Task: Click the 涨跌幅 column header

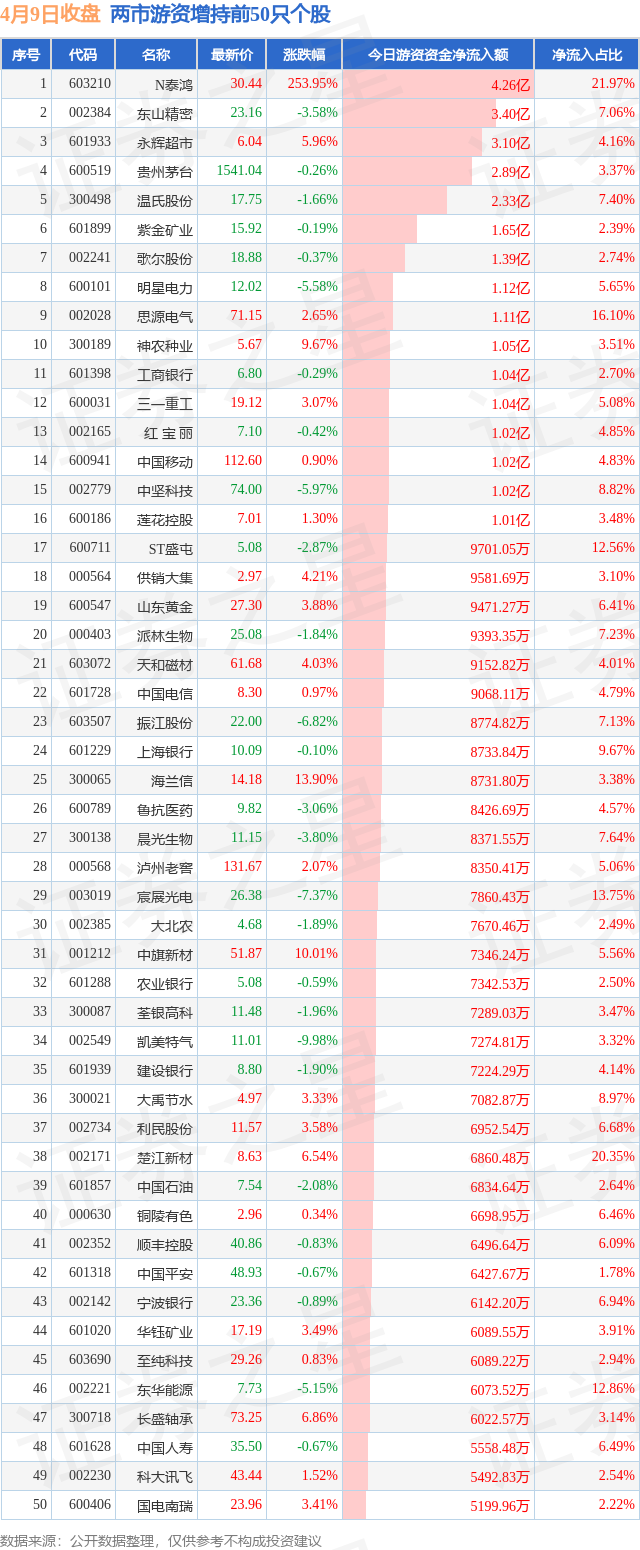Action: [305, 55]
